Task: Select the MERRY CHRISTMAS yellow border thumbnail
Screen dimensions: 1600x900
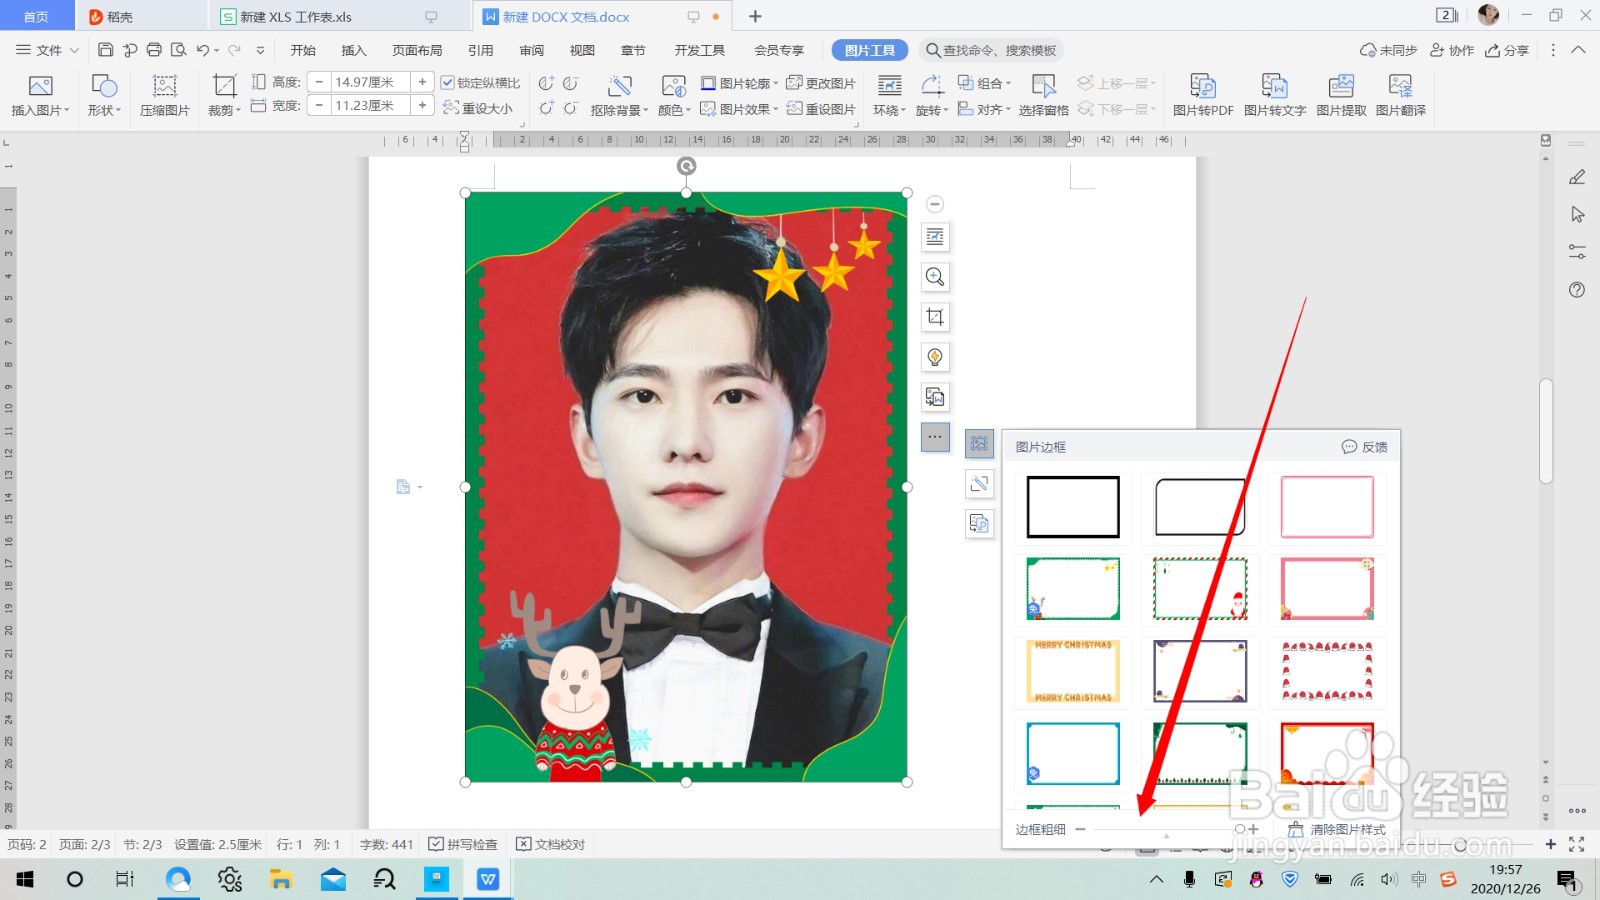Action: pos(1073,671)
